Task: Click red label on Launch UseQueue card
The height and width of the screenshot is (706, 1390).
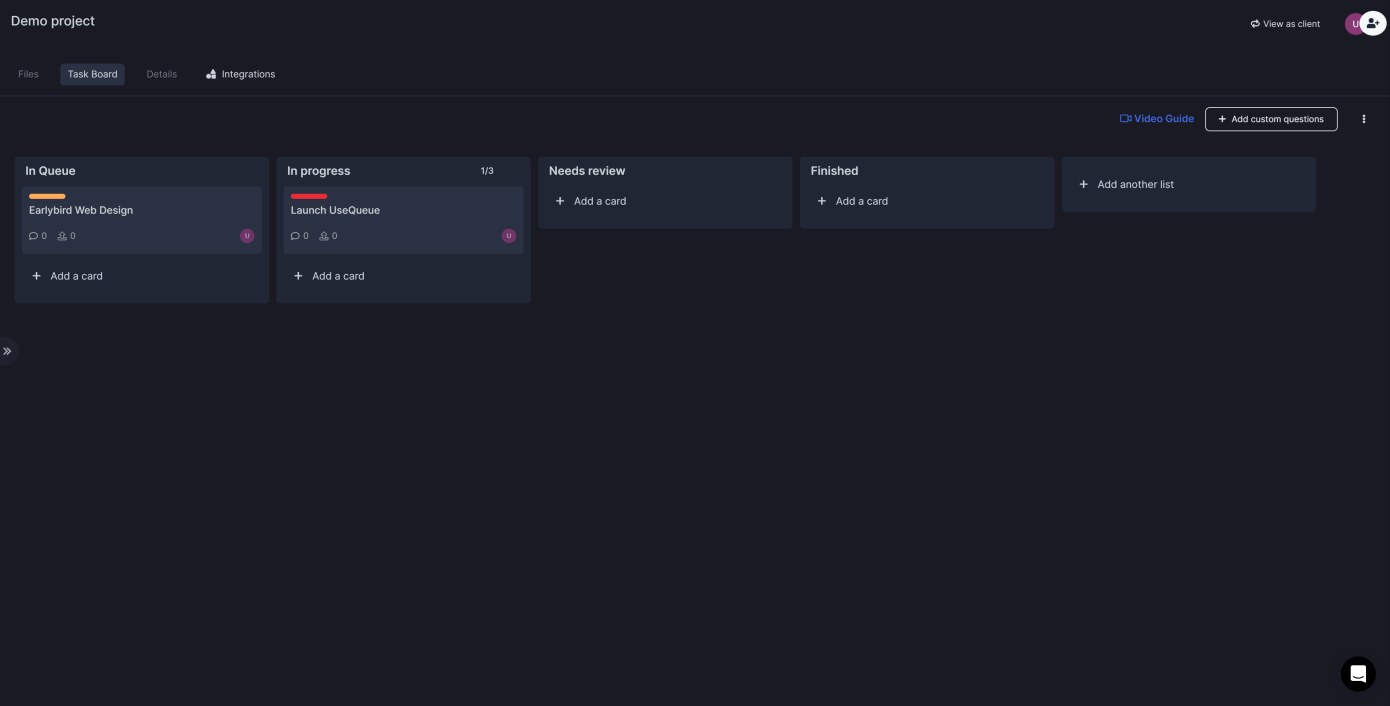Action: [308, 196]
